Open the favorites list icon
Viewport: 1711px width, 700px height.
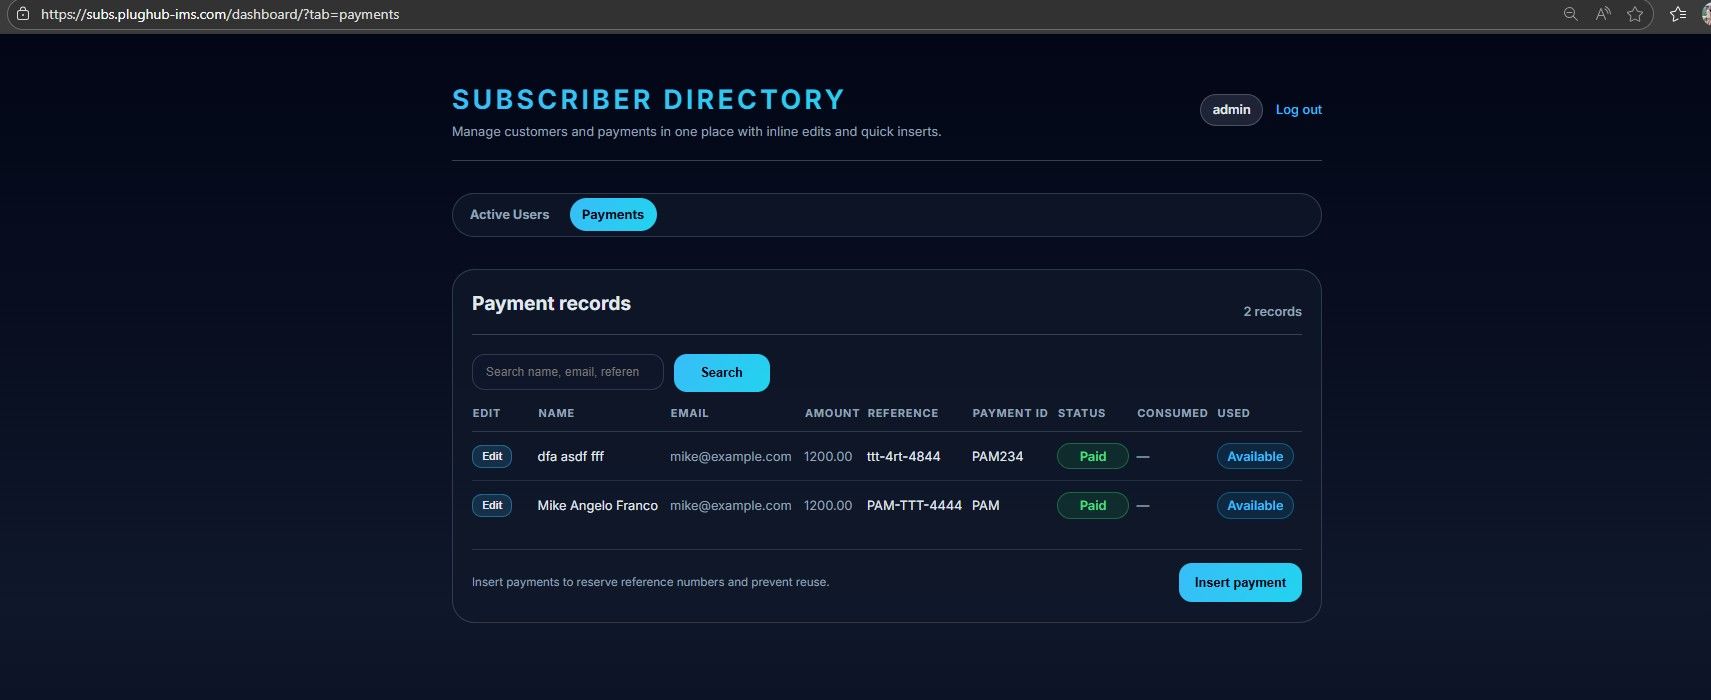point(1678,14)
